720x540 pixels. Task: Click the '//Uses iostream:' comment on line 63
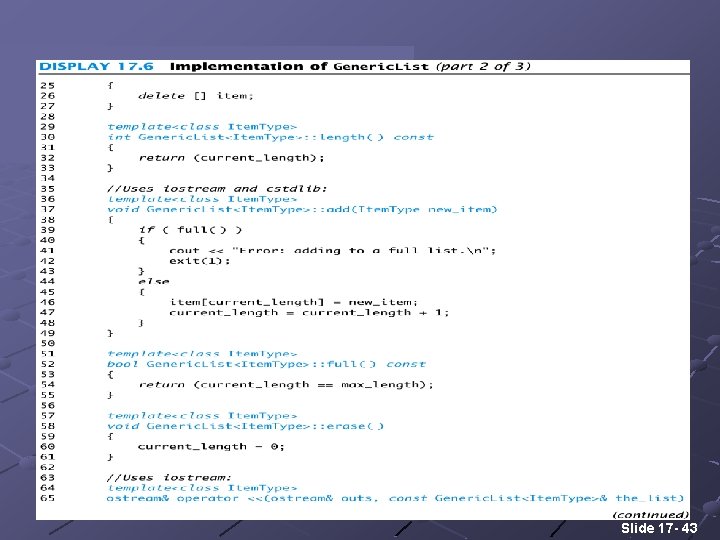coord(169,478)
